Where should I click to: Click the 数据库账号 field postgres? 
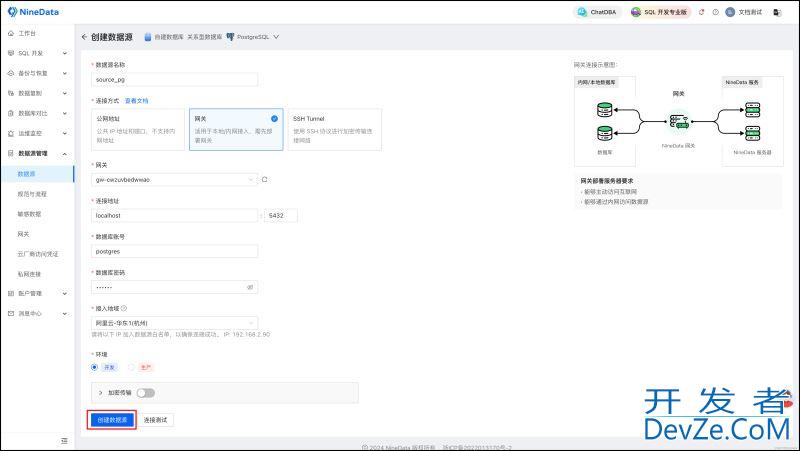pos(174,252)
